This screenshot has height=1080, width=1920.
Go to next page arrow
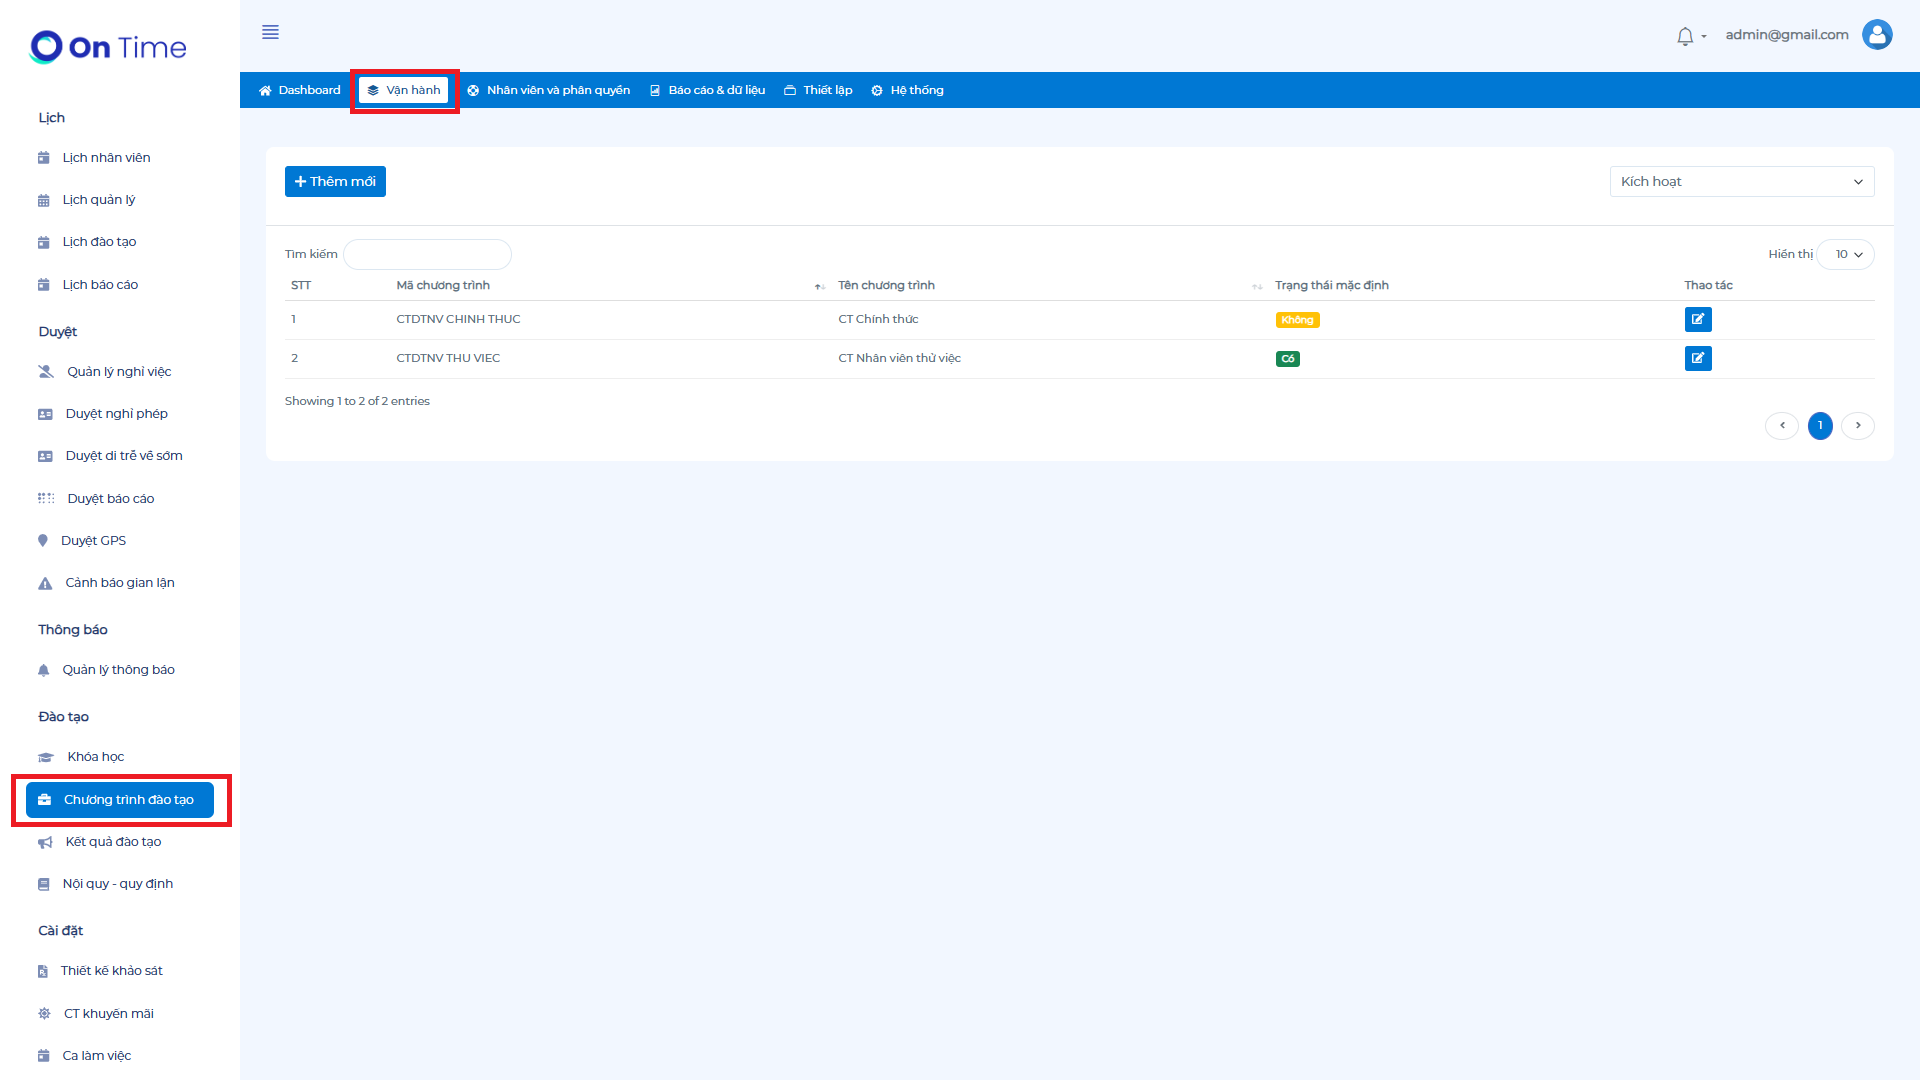point(1857,426)
